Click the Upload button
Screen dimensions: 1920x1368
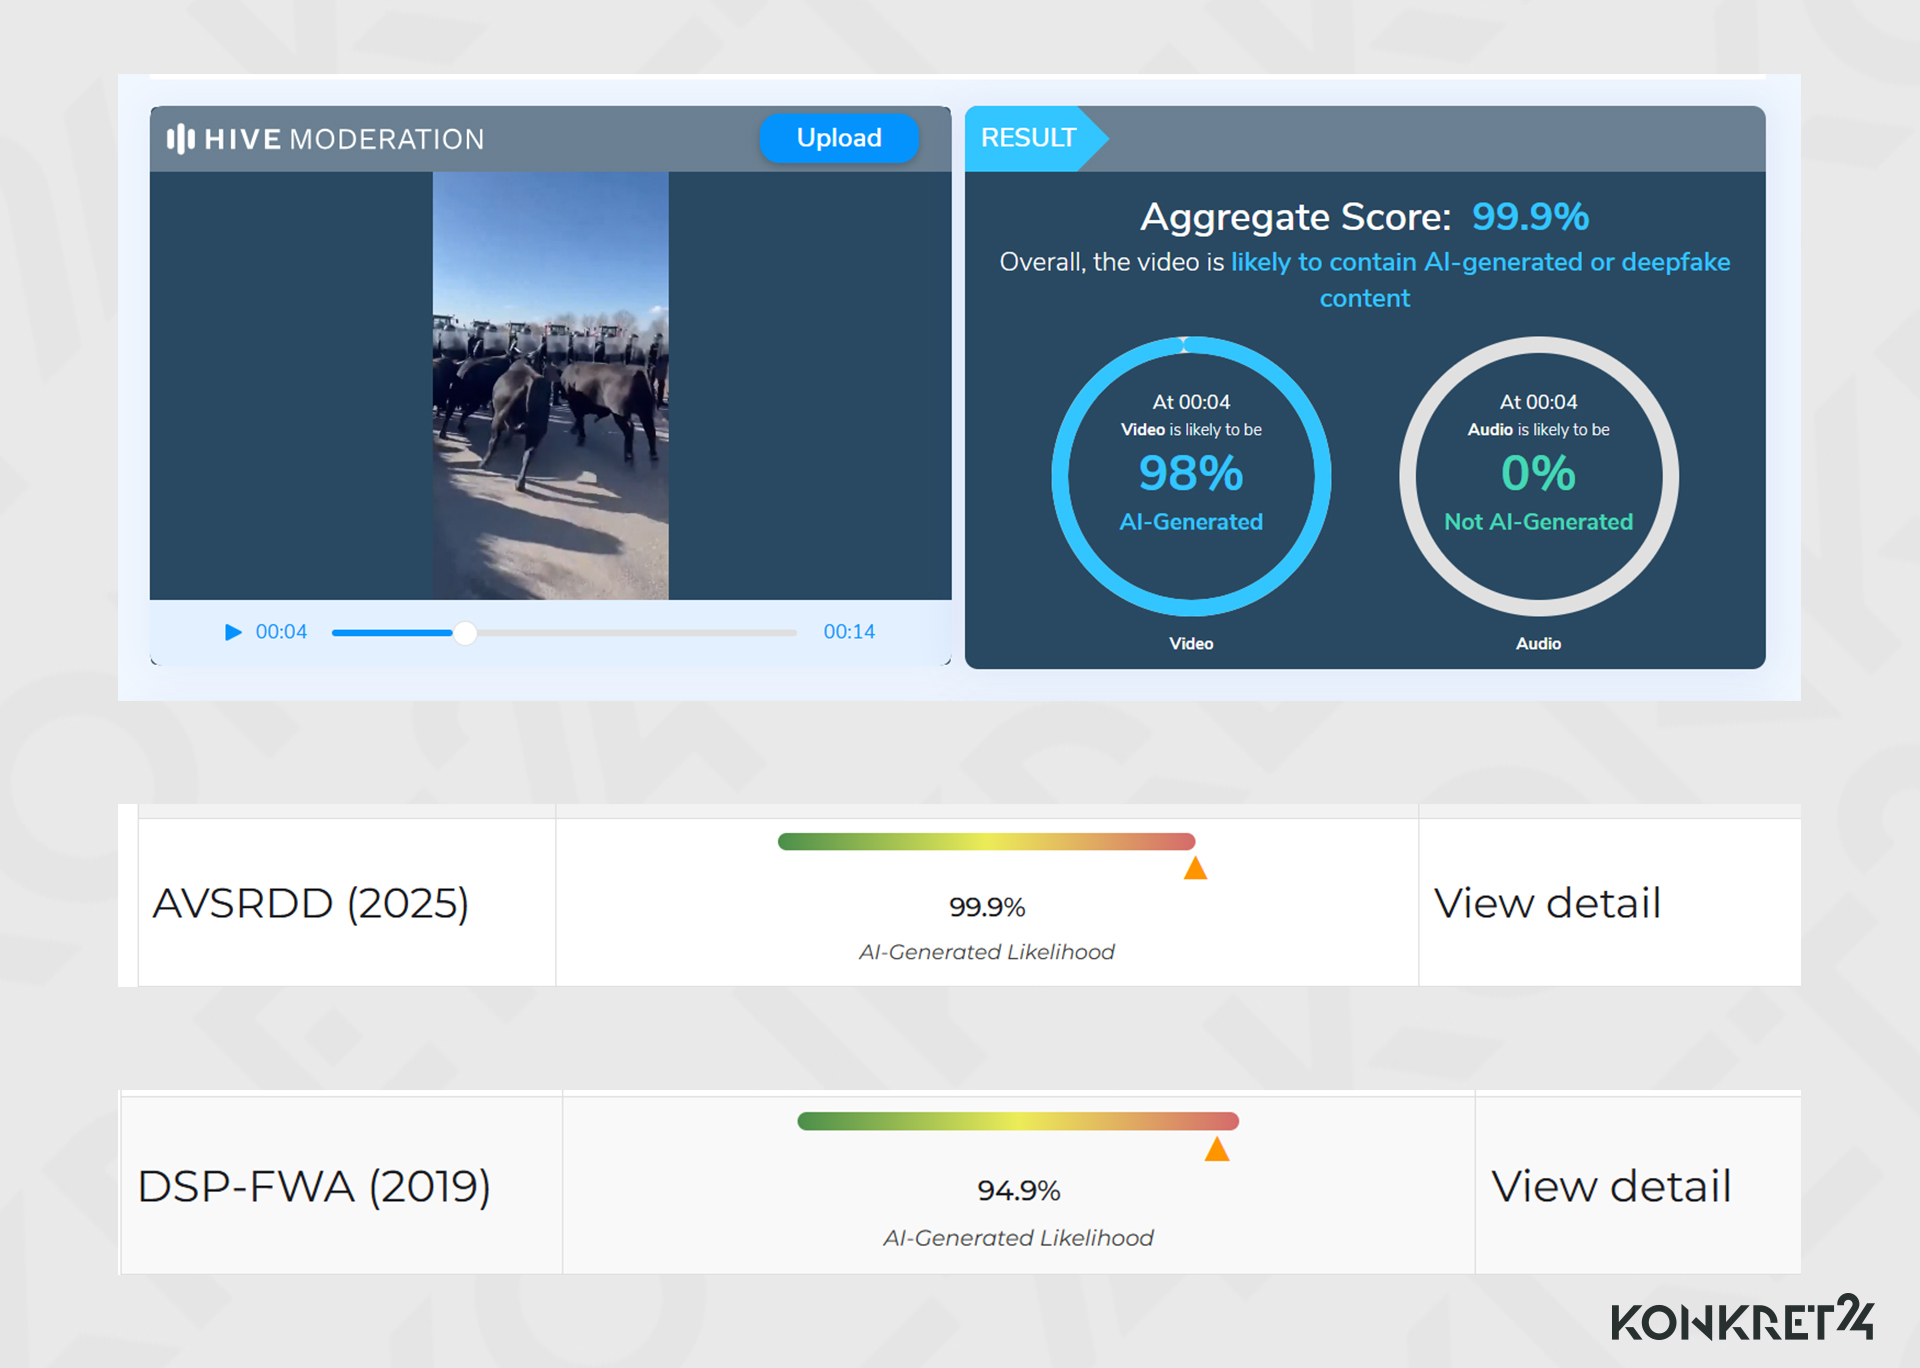[x=838, y=138]
